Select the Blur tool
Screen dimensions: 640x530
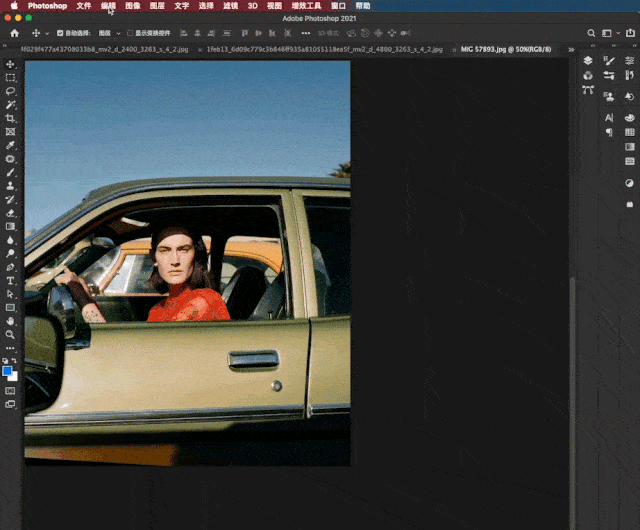(x=10, y=240)
